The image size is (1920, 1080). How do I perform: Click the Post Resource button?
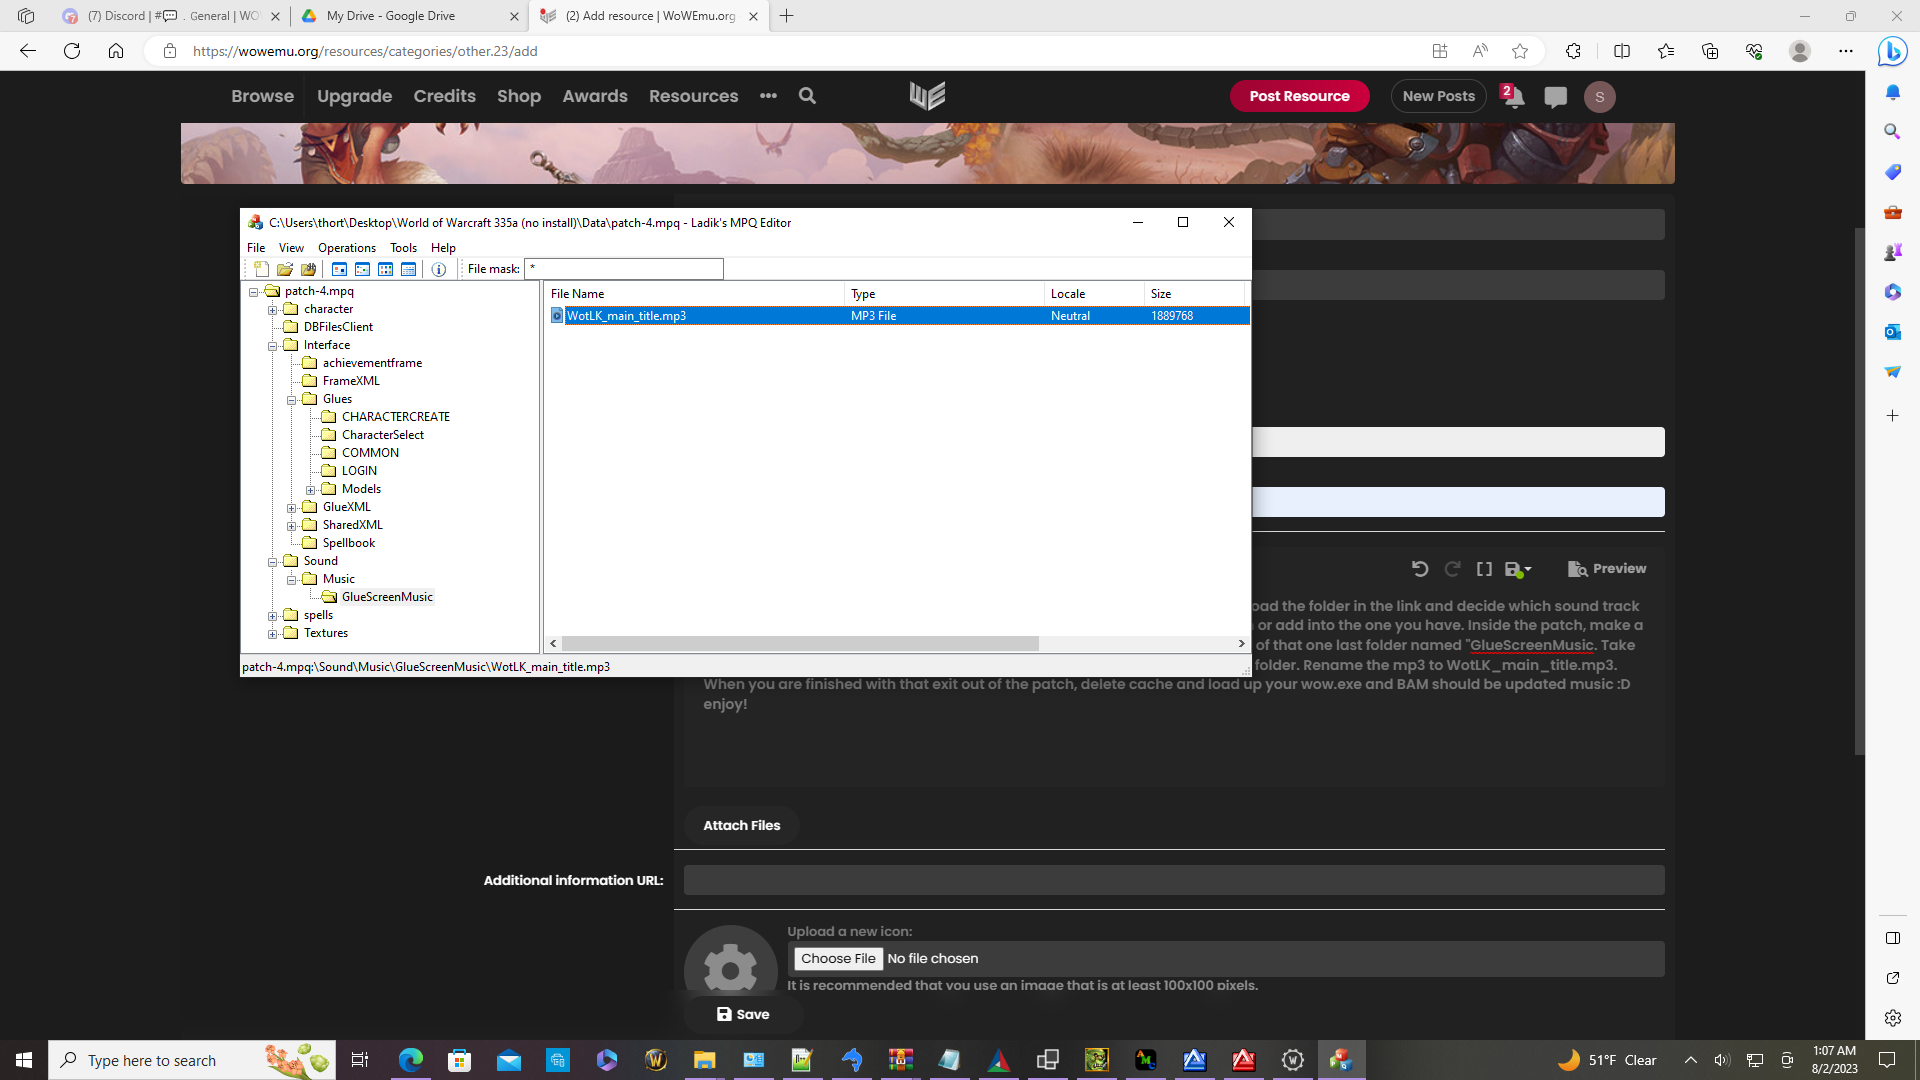click(1299, 96)
